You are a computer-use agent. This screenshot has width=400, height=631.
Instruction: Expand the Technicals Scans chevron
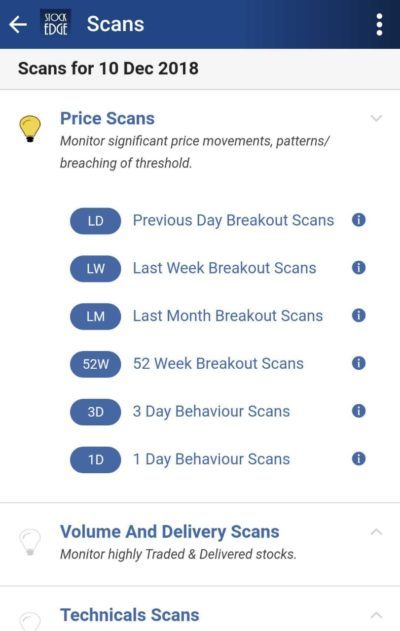(376, 615)
